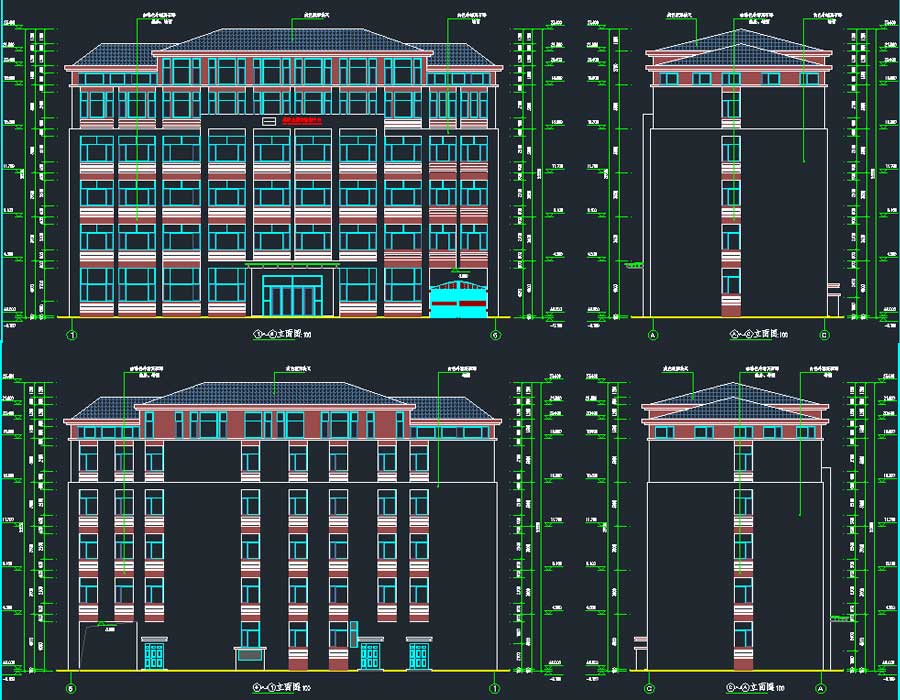Click the bottom-left rear elevation title label
The width and height of the screenshot is (900, 700).
pos(284,688)
